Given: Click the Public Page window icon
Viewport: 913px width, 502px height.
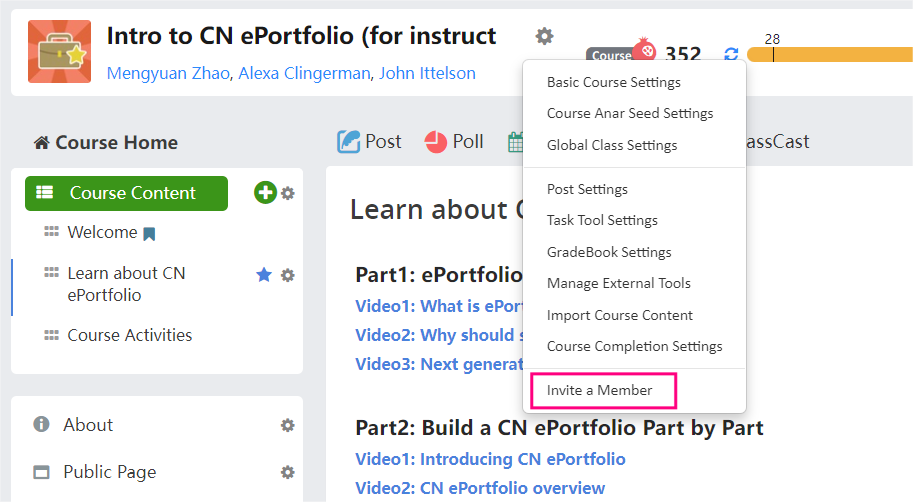Looking at the screenshot, I should point(41,472).
